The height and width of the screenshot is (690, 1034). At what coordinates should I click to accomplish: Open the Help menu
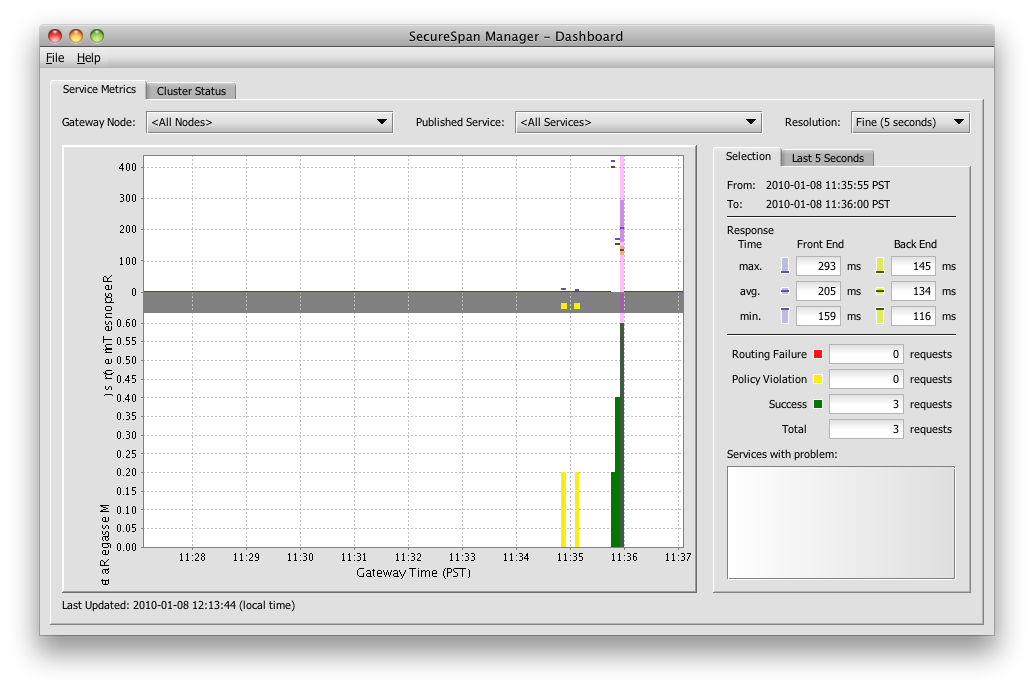(x=89, y=58)
